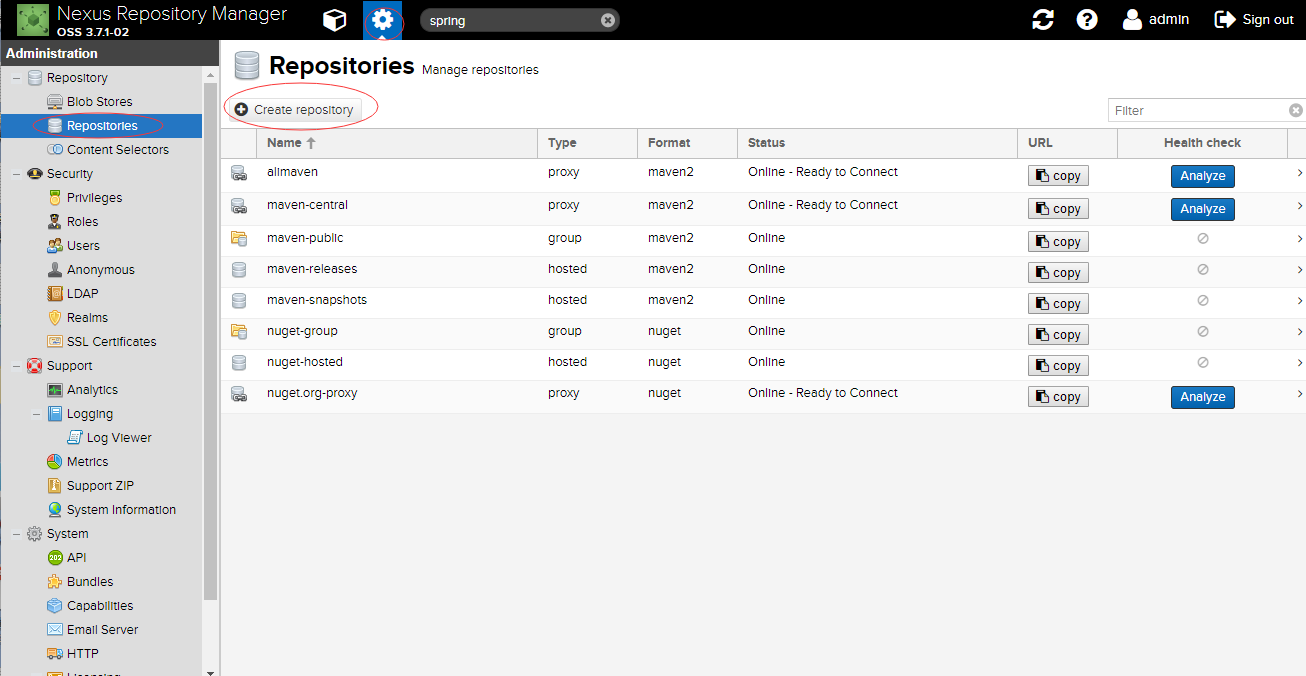The height and width of the screenshot is (676, 1306).
Task: Copy URL of maven-public repository
Action: pos(1058,242)
